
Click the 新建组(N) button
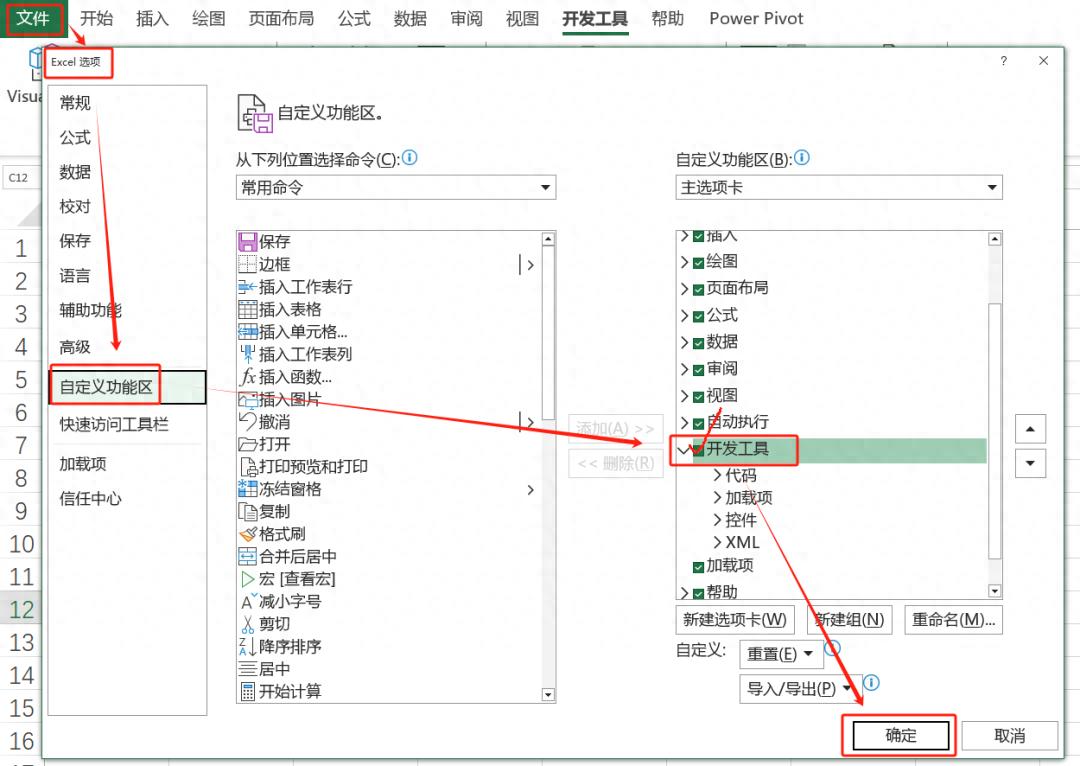850,620
